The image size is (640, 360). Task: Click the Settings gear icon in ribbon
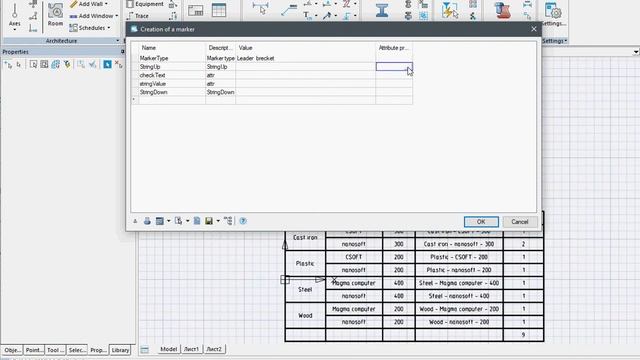tap(553, 11)
